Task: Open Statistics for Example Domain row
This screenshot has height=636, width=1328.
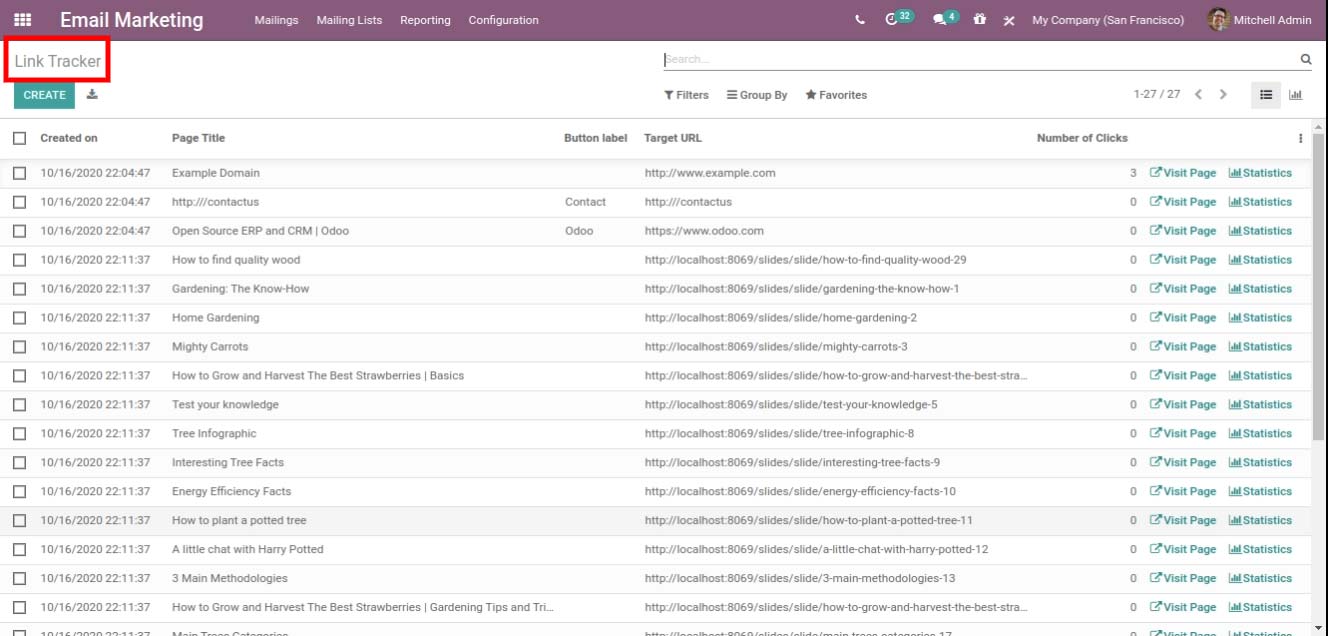Action: [1260, 173]
